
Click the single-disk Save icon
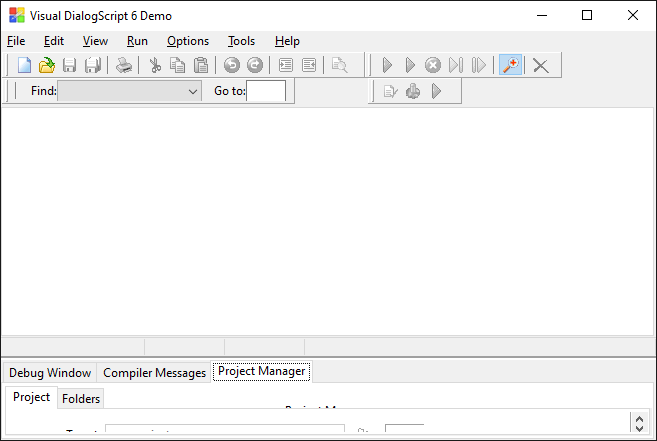tap(69, 65)
